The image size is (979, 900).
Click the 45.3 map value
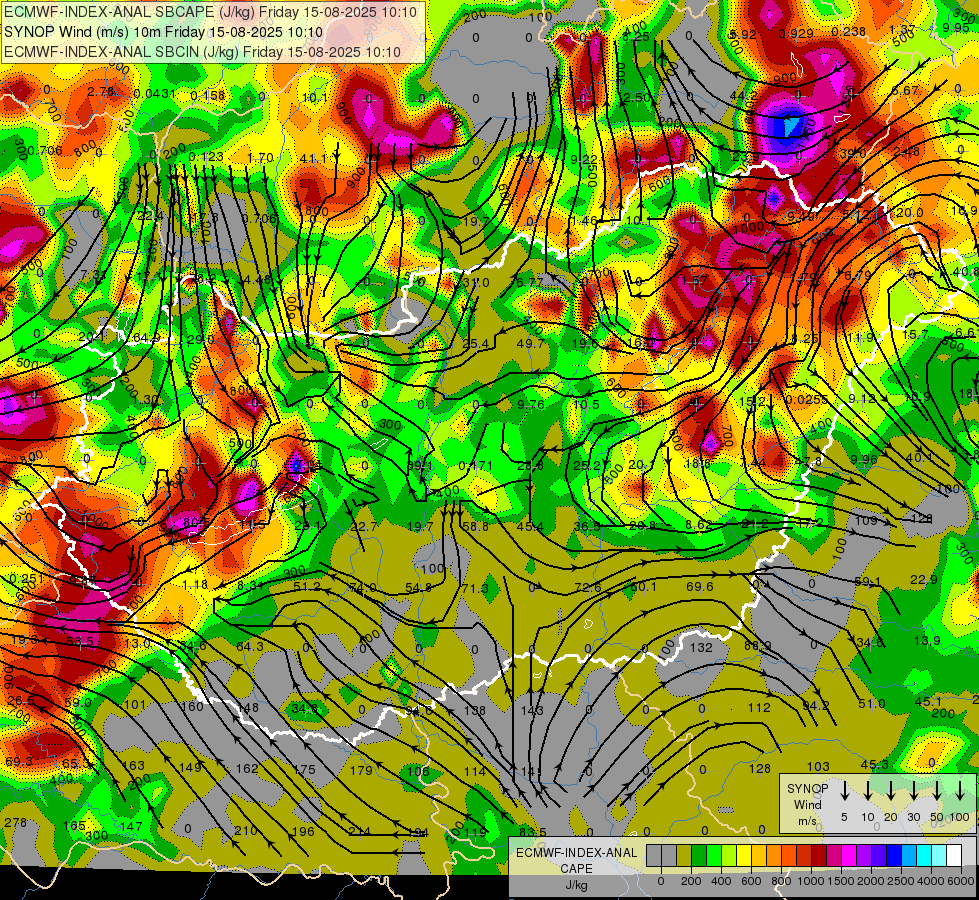pos(874,765)
